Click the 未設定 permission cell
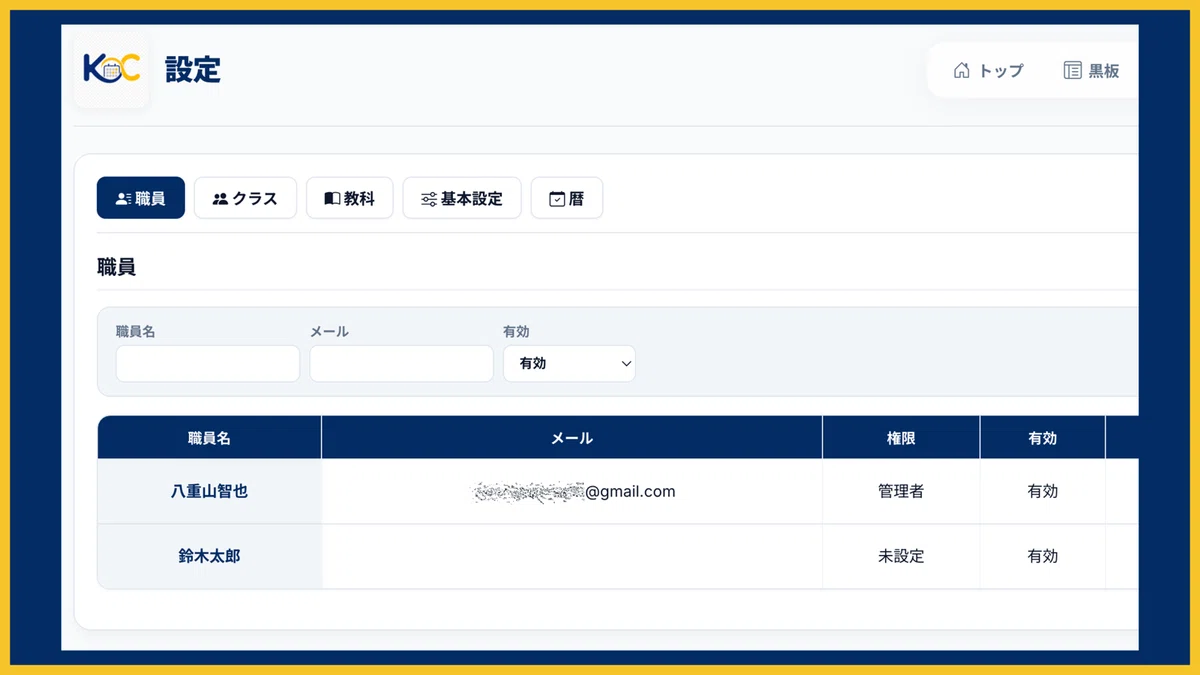Viewport: 1200px width, 675px height. (901, 556)
